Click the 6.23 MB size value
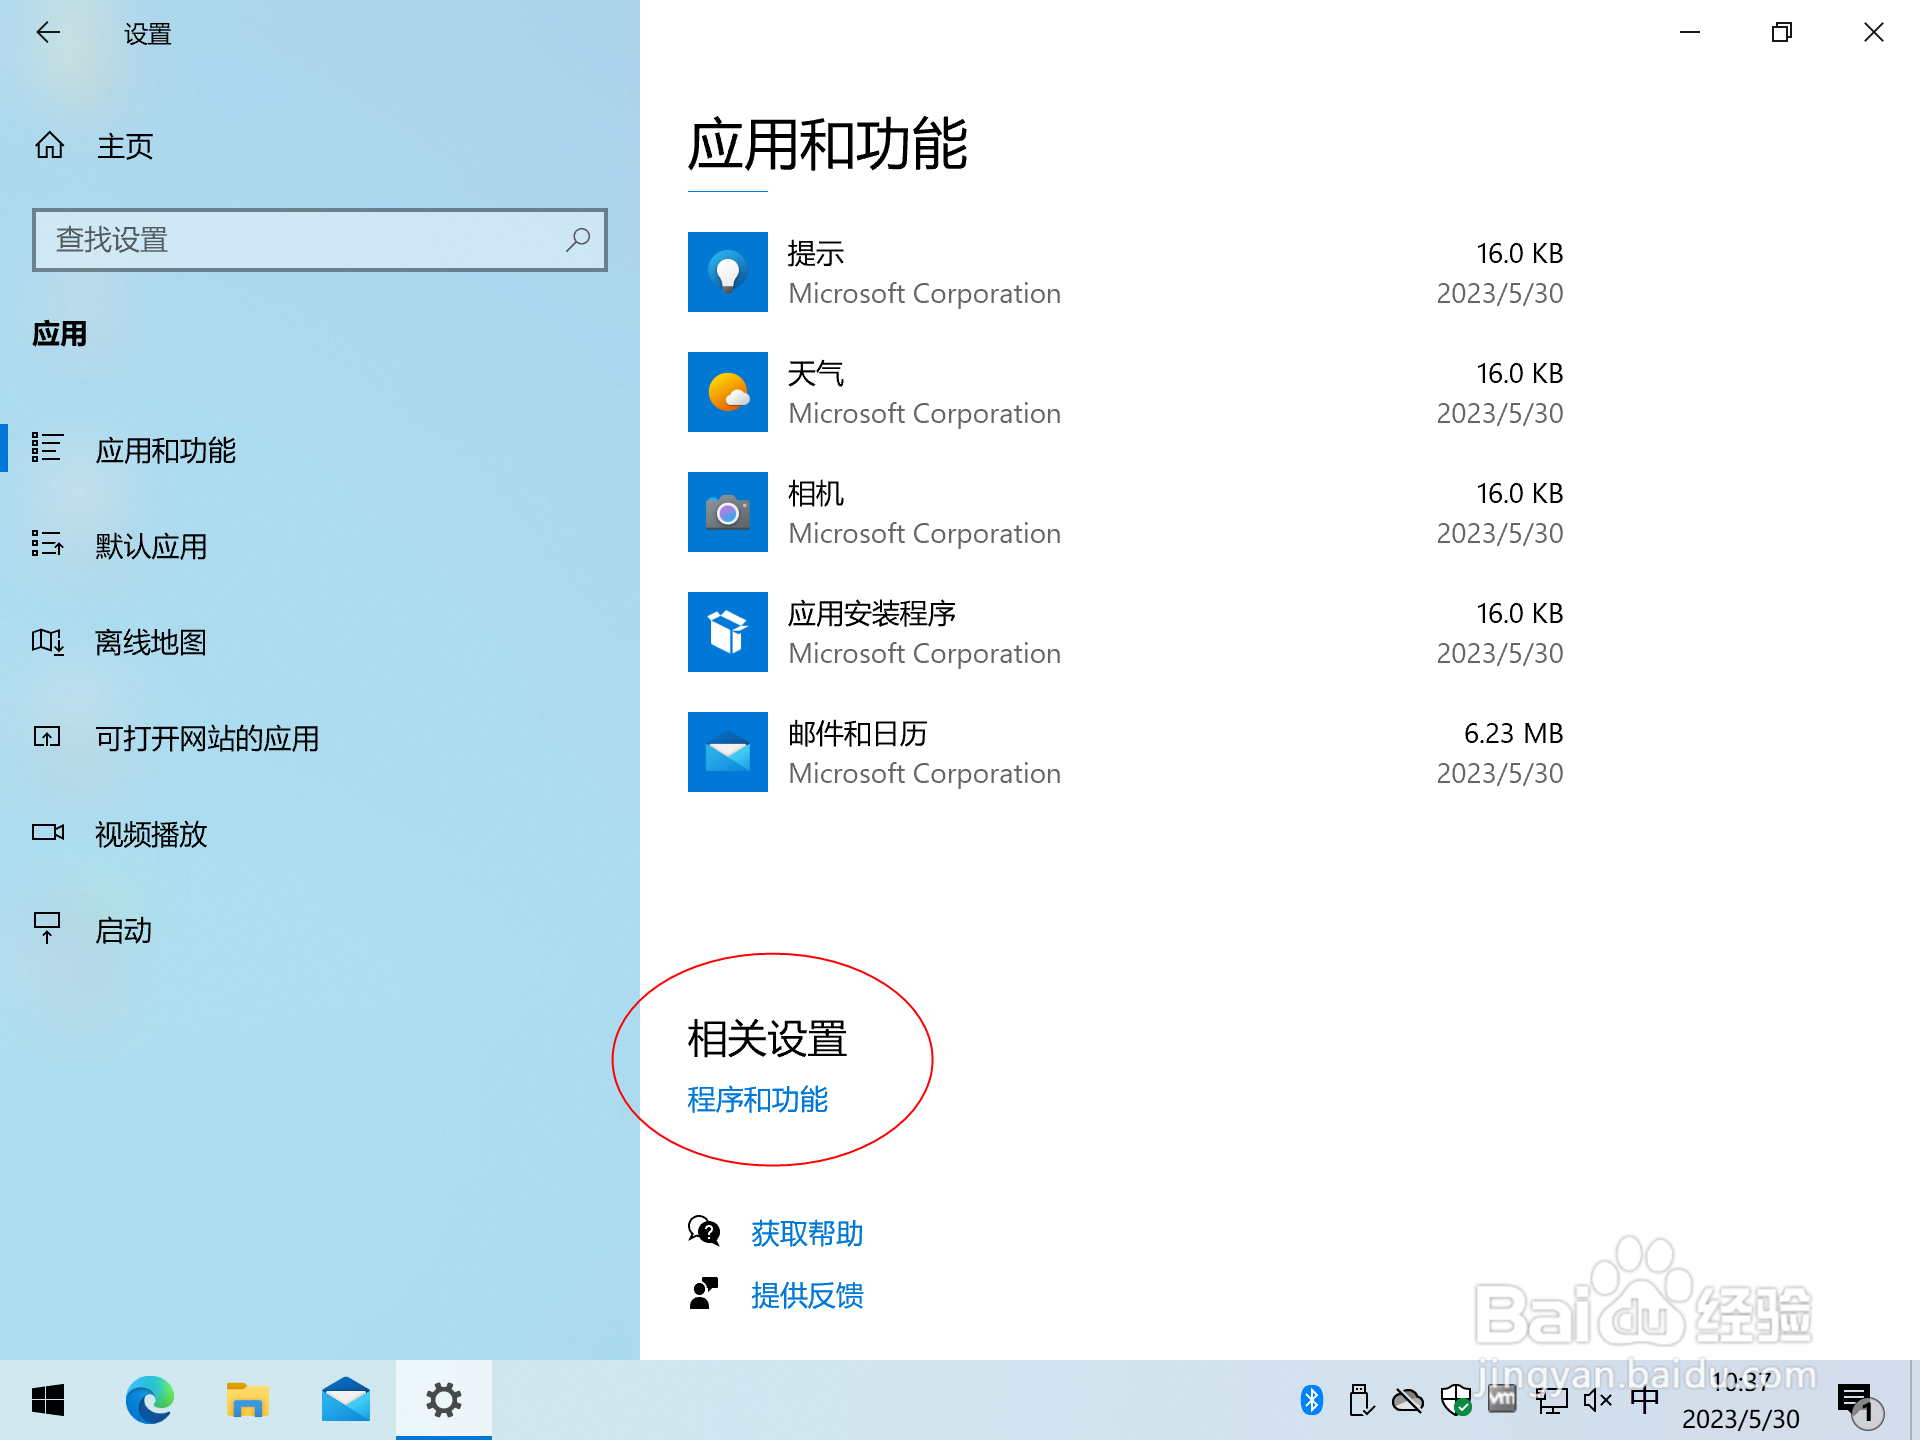The height and width of the screenshot is (1440, 1920). pyautogui.click(x=1513, y=734)
